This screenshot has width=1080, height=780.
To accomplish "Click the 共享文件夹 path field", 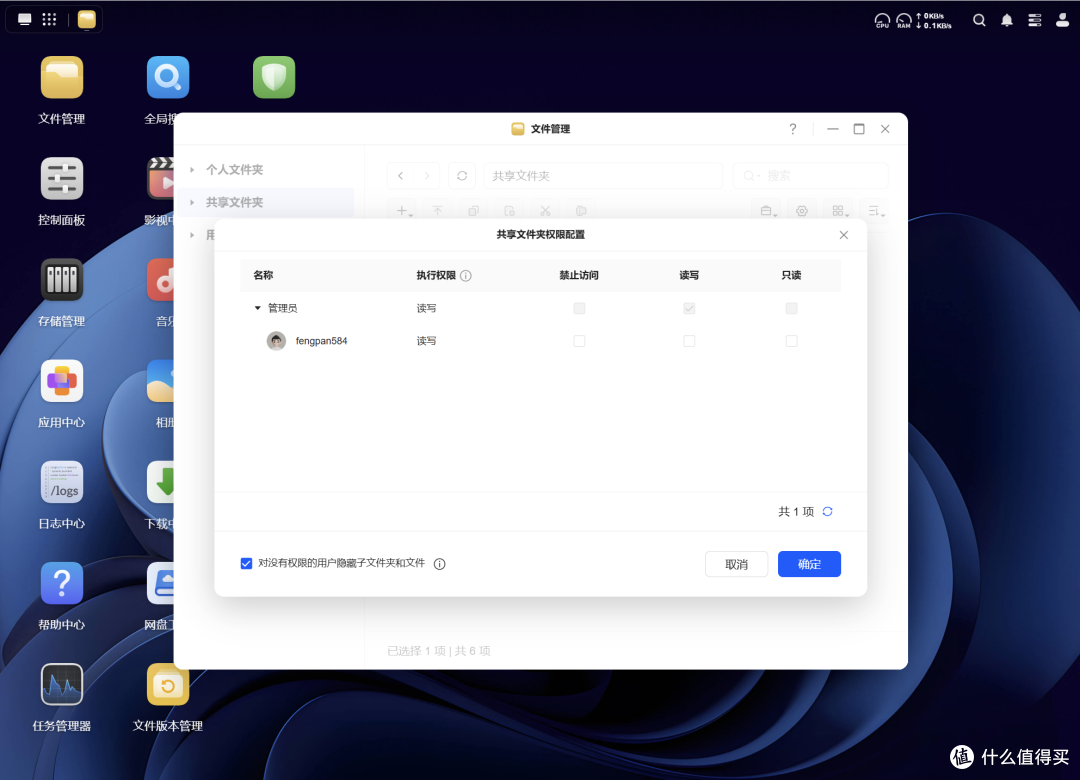I will coord(603,176).
